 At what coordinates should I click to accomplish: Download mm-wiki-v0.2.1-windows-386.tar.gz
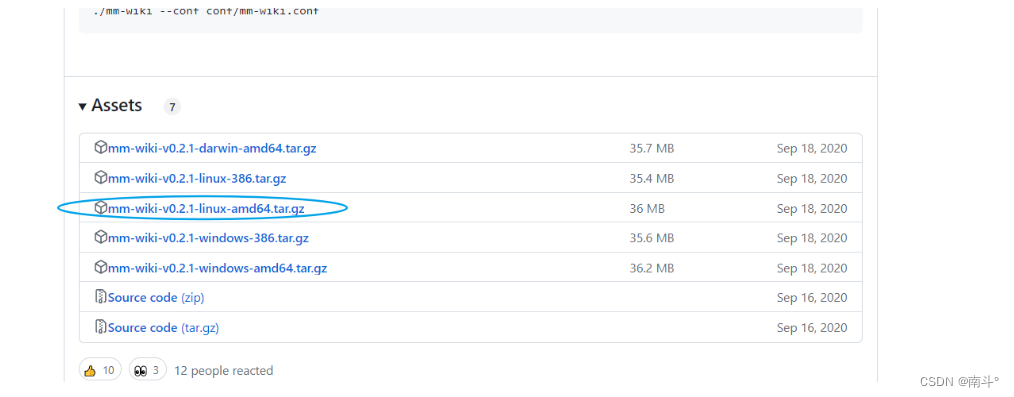[208, 238]
